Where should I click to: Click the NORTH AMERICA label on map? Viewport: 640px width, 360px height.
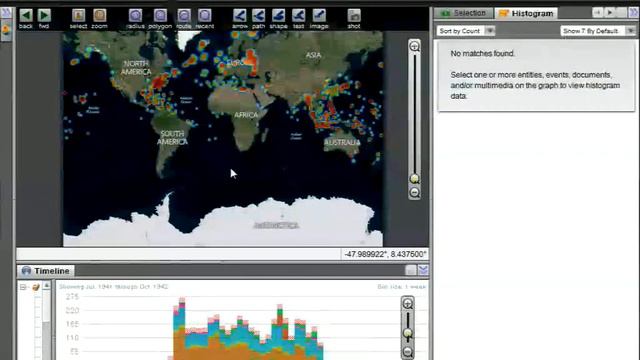point(136,68)
